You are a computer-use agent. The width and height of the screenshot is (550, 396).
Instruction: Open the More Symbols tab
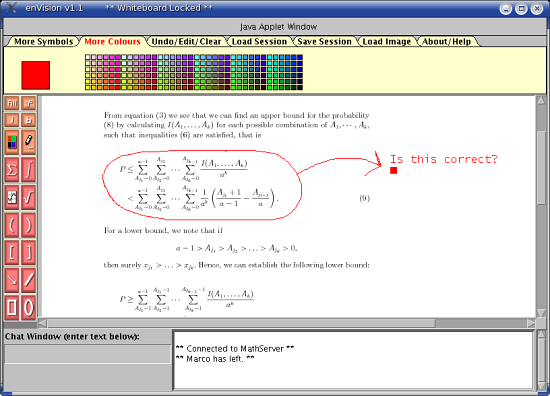(x=43, y=41)
